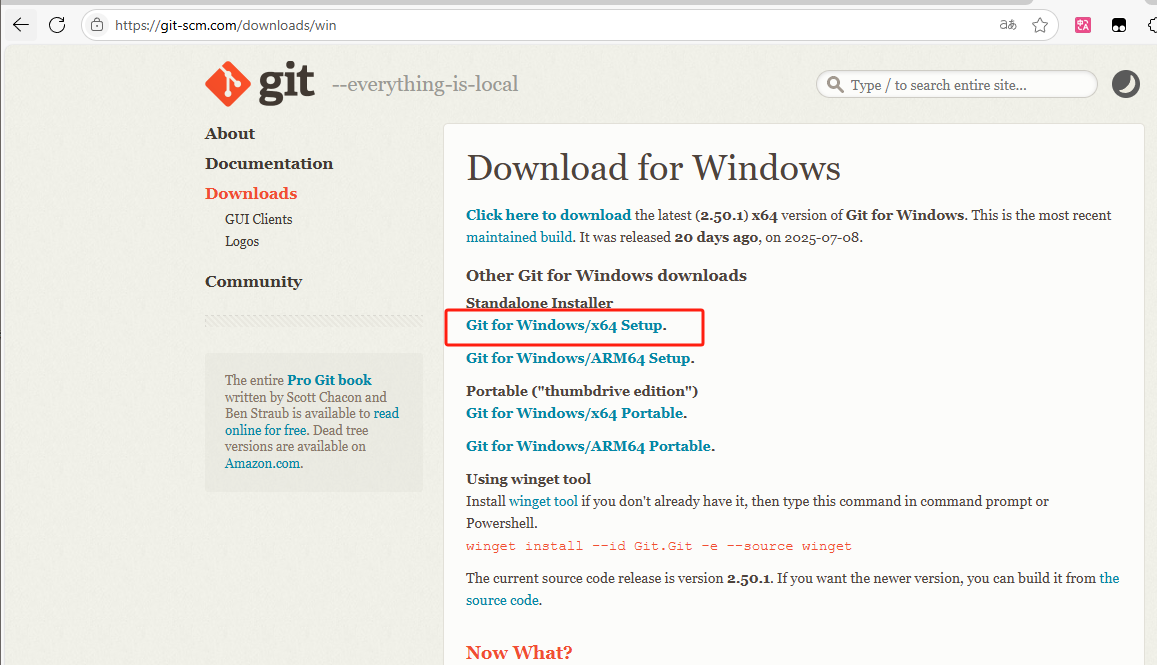
Task: Open the 'winget tool' link
Action: [543, 501]
